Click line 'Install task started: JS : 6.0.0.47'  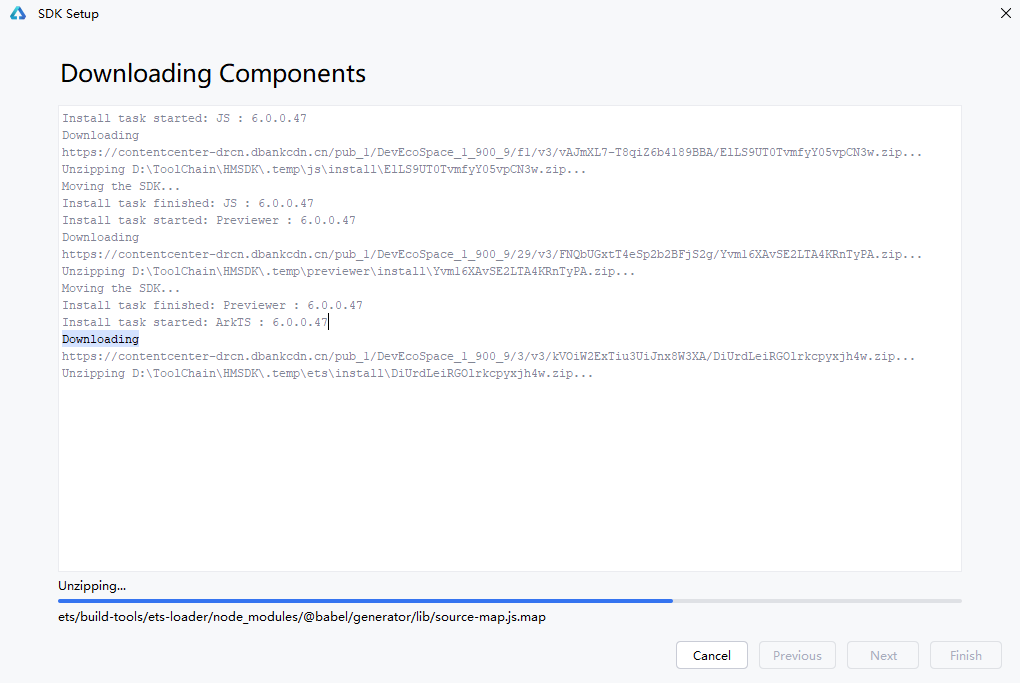184,118
